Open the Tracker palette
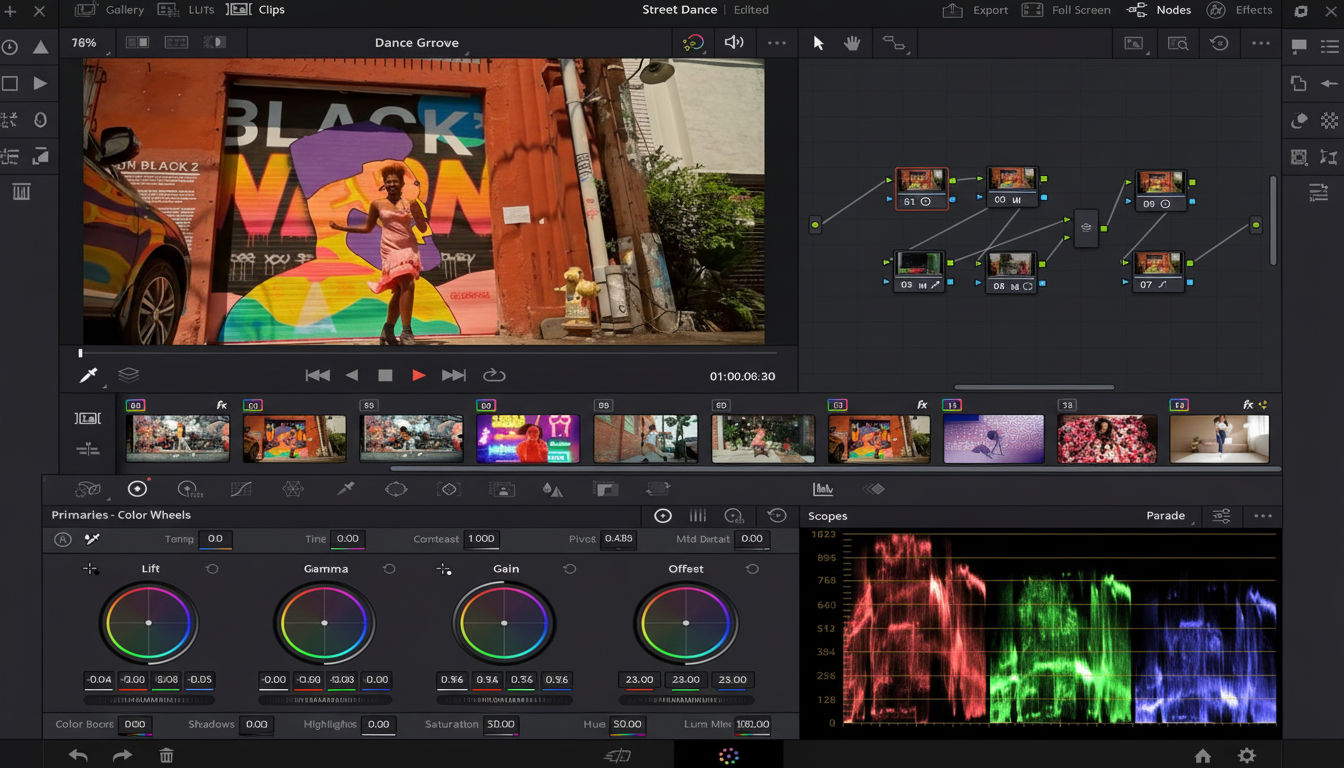The width and height of the screenshot is (1344, 768). point(448,489)
